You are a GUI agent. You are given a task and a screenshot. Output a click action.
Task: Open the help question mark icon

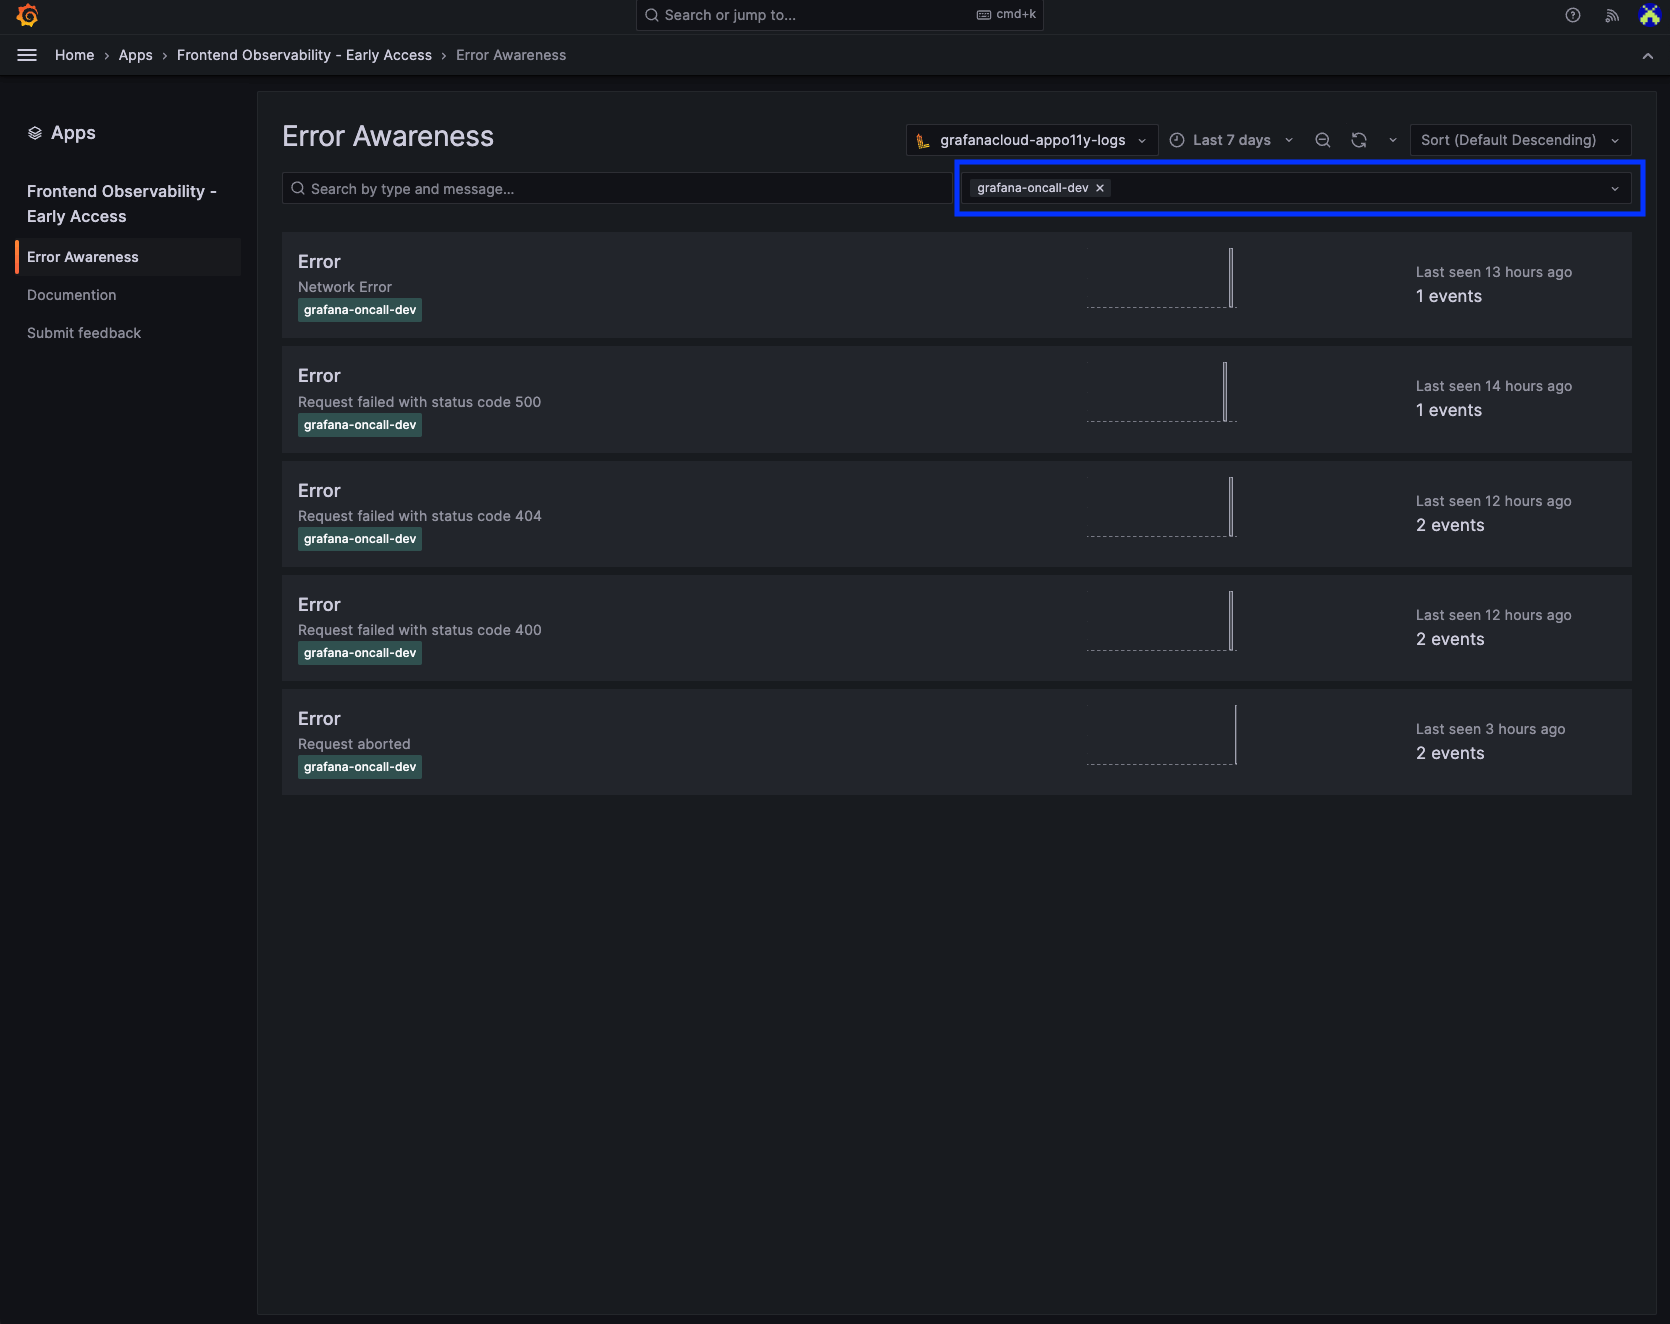pyautogui.click(x=1572, y=15)
